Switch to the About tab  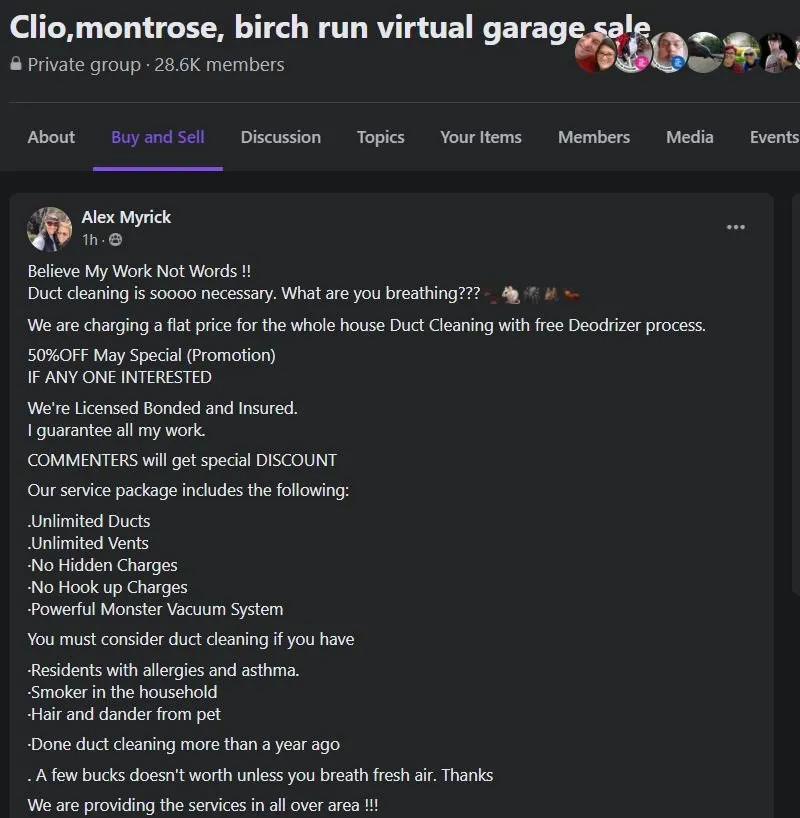(x=51, y=137)
